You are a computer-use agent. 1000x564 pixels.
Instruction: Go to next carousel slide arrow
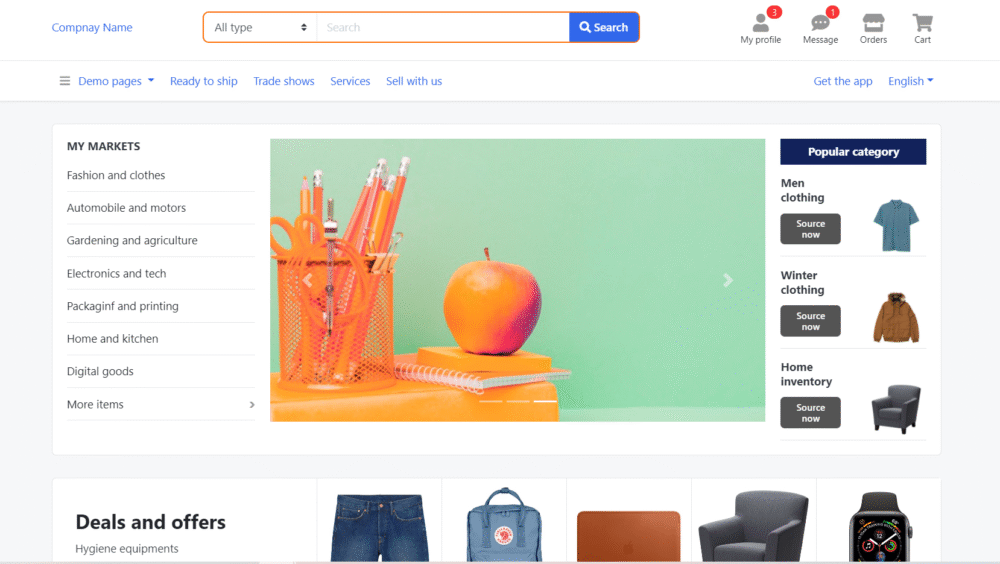pyautogui.click(x=728, y=280)
